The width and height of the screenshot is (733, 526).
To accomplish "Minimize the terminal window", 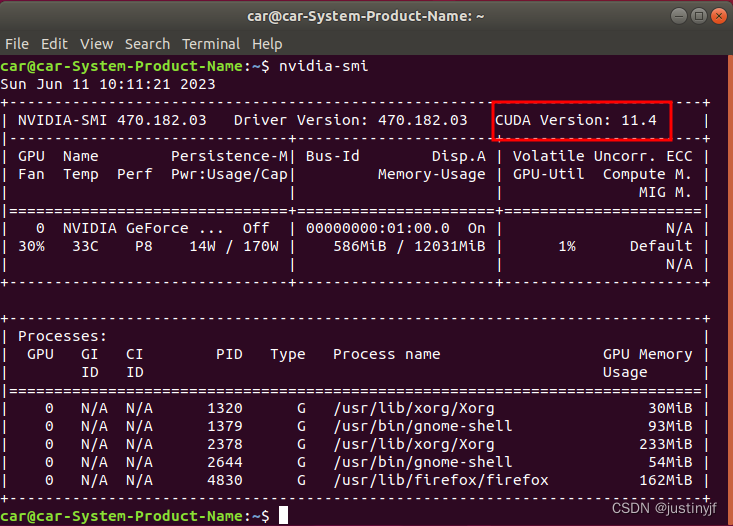I will 678,16.
